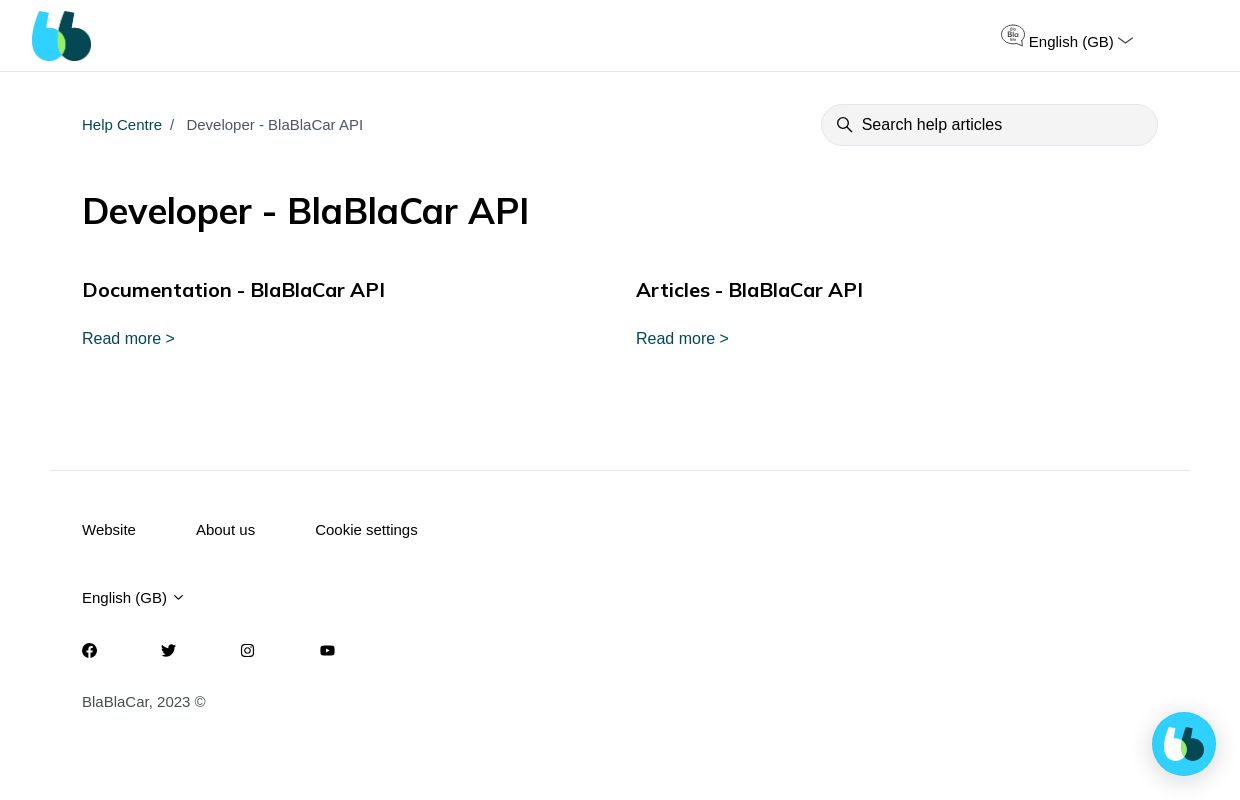Open the Twitter social icon
The image size is (1240, 800).
click(168, 651)
